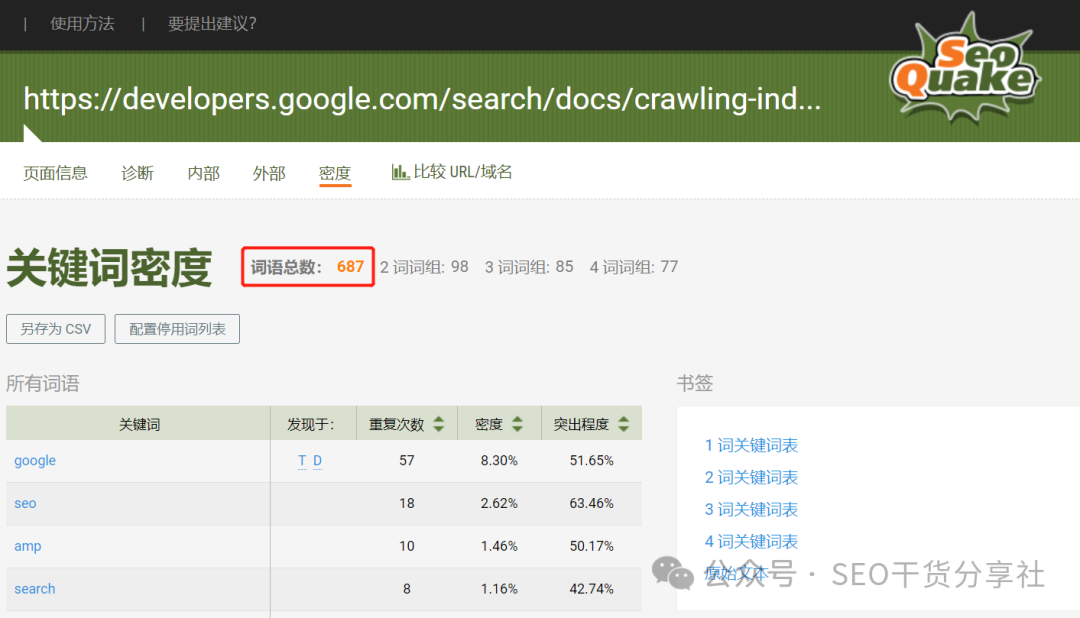Click the SeoQuake logo
This screenshot has width=1080, height=618.
click(965, 69)
